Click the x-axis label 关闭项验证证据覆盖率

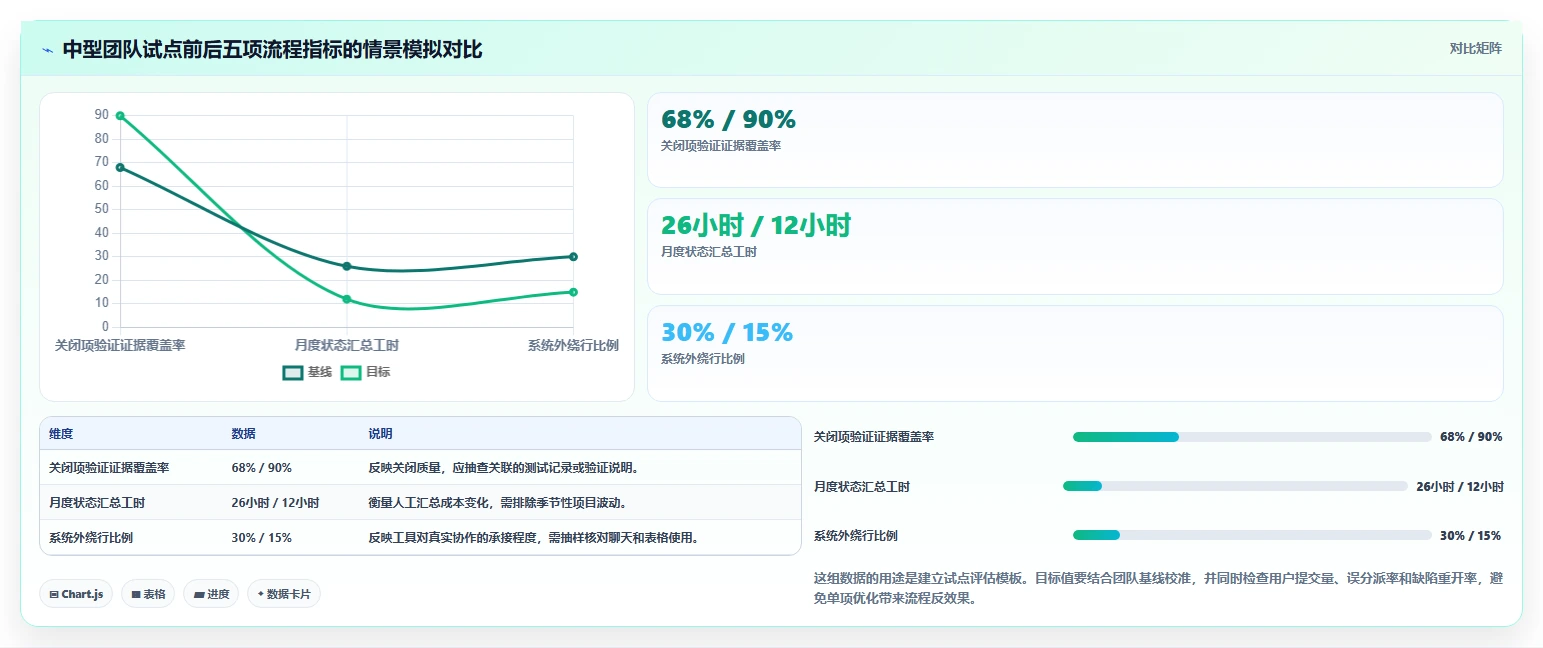(x=120, y=345)
